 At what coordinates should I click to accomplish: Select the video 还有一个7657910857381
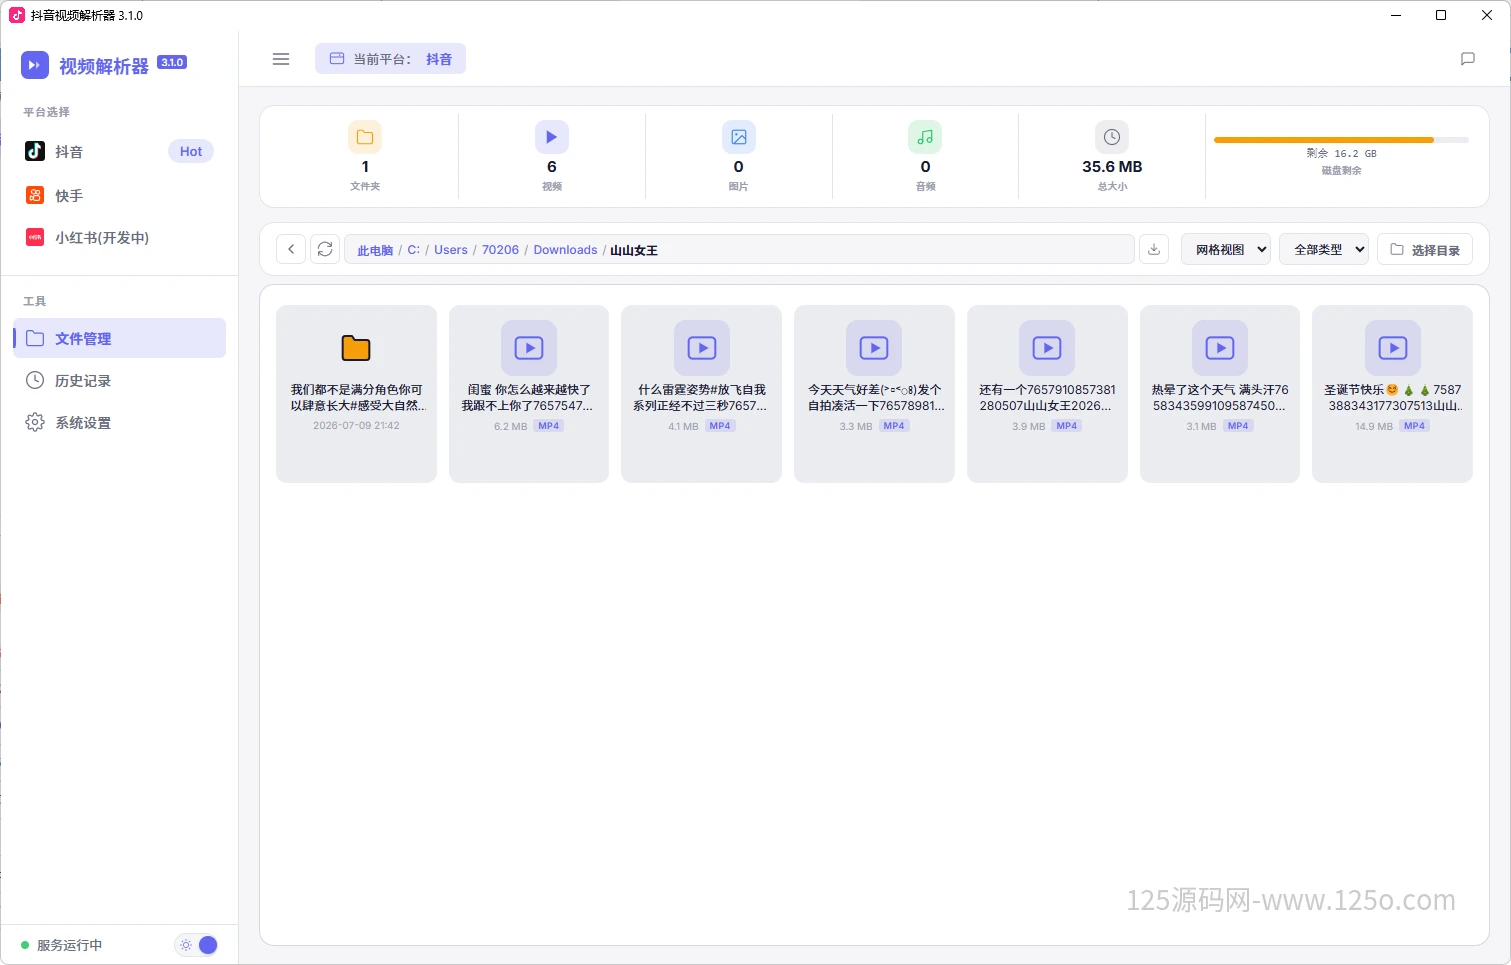(x=1047, y=393)
